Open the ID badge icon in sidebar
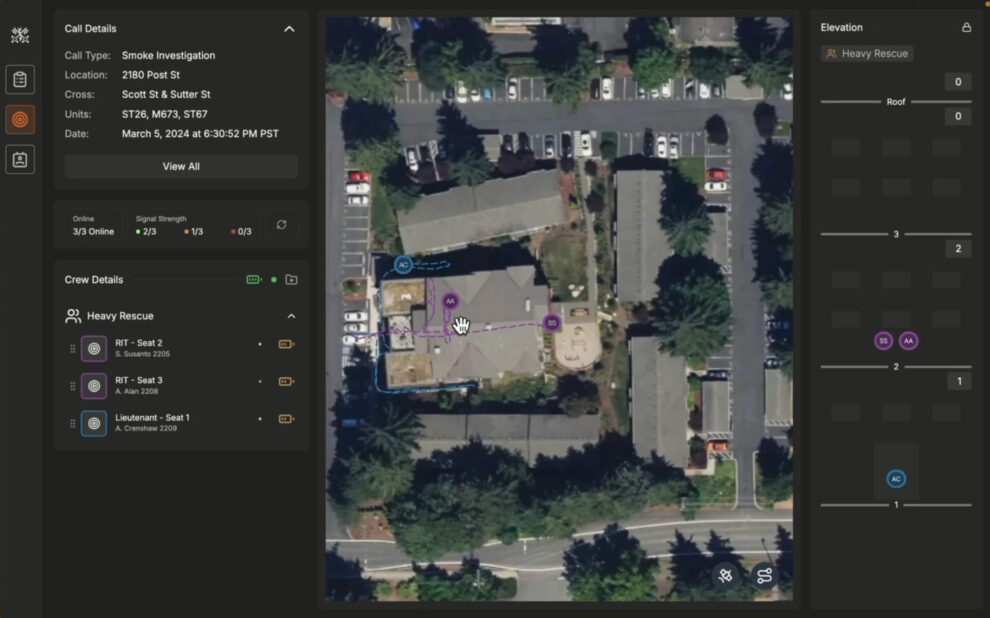Viewport: 990px width, 618px height. 20,159
